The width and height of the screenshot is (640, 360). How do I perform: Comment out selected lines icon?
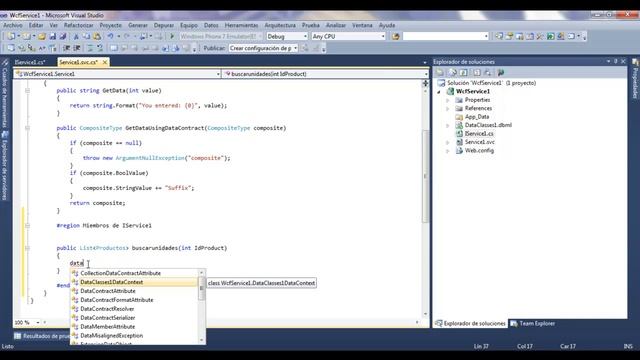90,48
